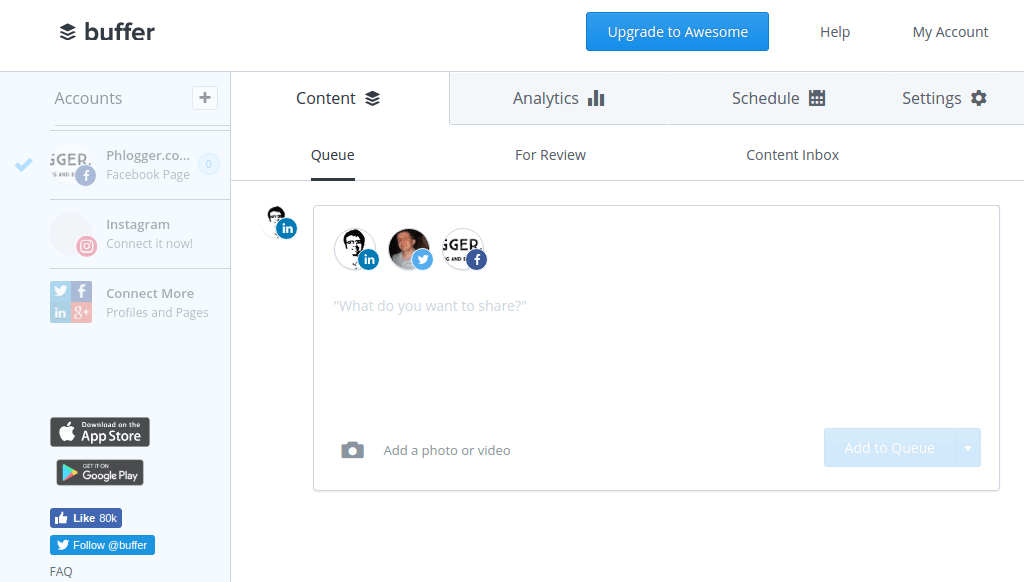Click the plus icon beside Accounts

(x=205, y=98)
